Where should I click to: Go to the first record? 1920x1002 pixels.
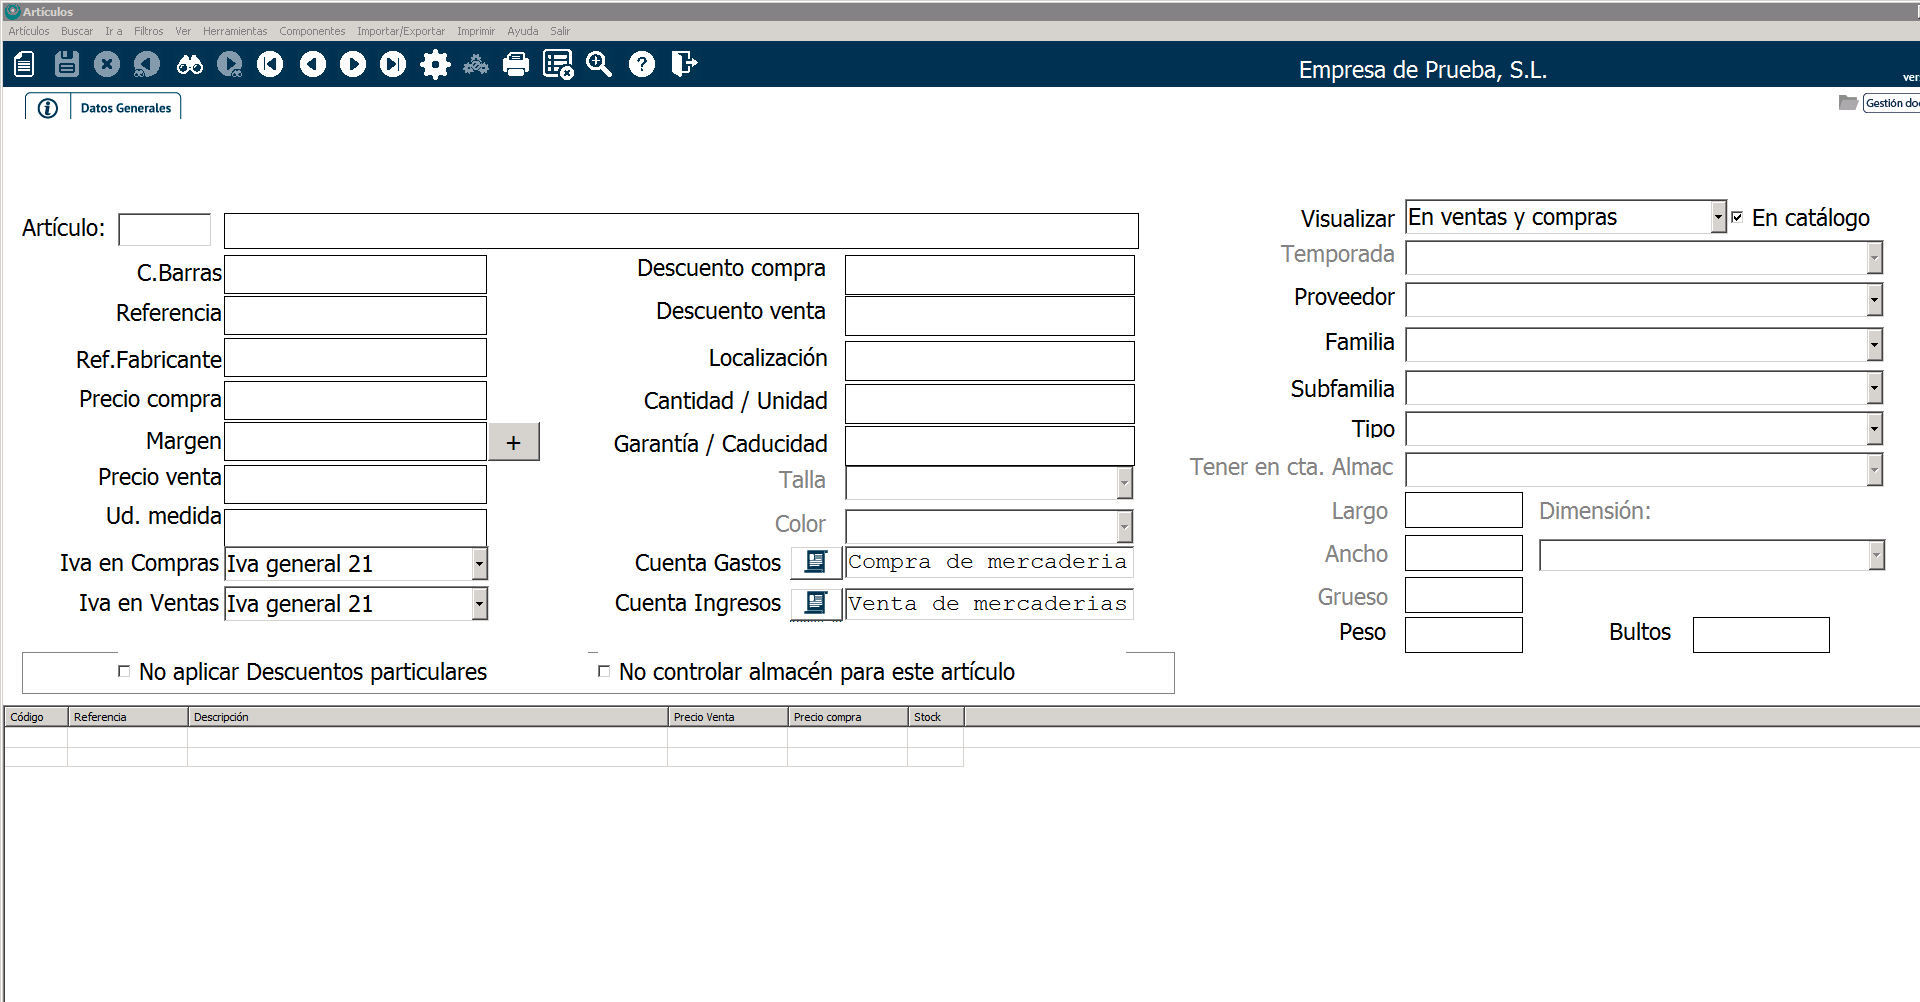(x=270, y=65)
